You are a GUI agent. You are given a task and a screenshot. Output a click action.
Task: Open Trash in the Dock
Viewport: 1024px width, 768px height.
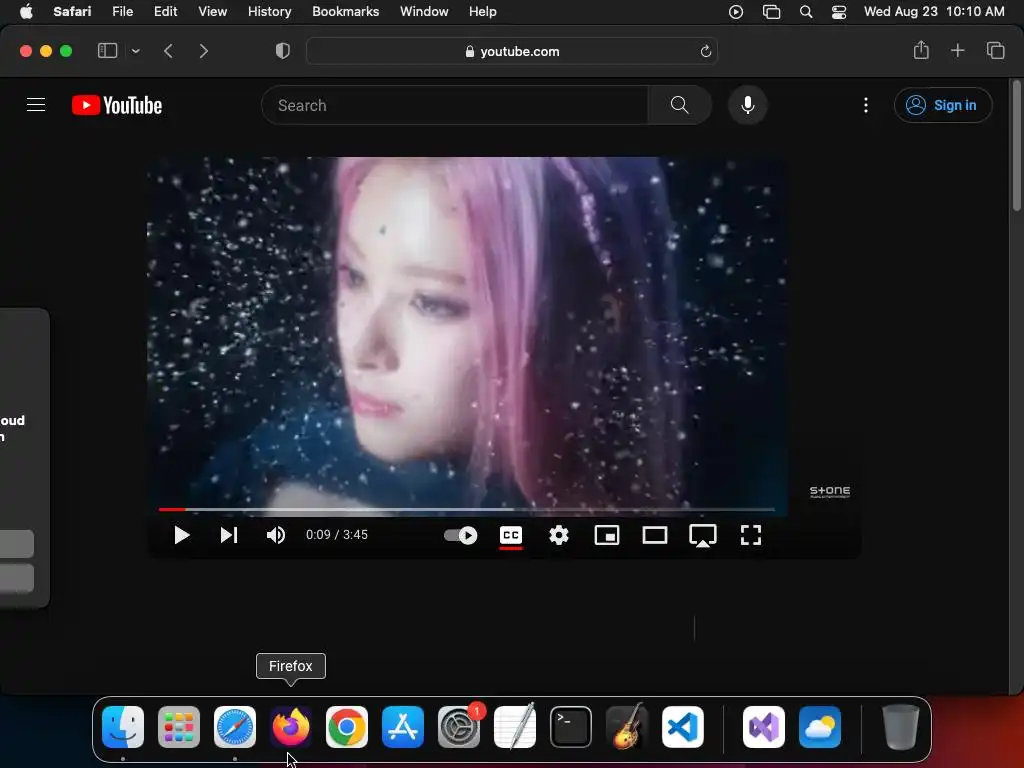pos(901,727)
